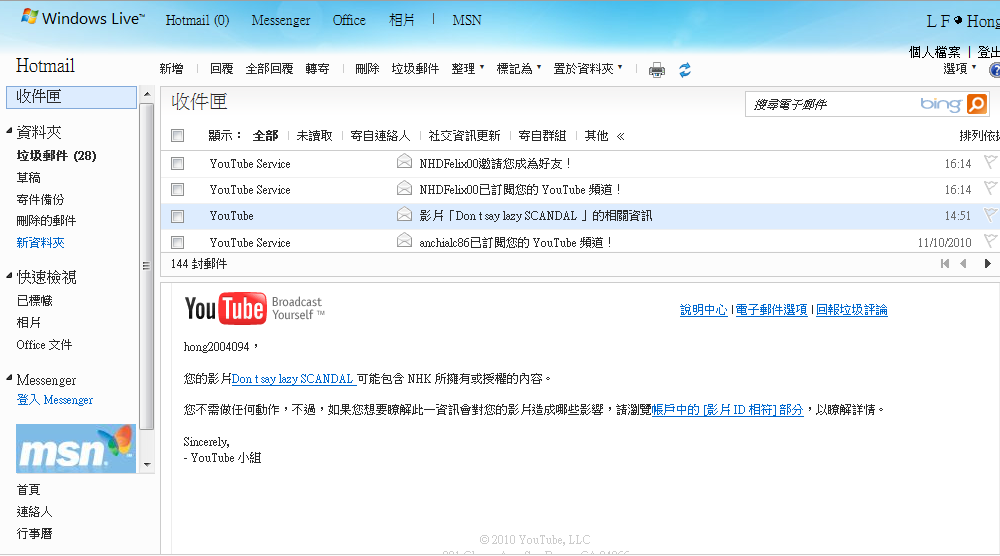The image size is (1000, 556).
Task: Click the MSN butterfly banner
Action: pyautogui.click(x=76, y=449)
